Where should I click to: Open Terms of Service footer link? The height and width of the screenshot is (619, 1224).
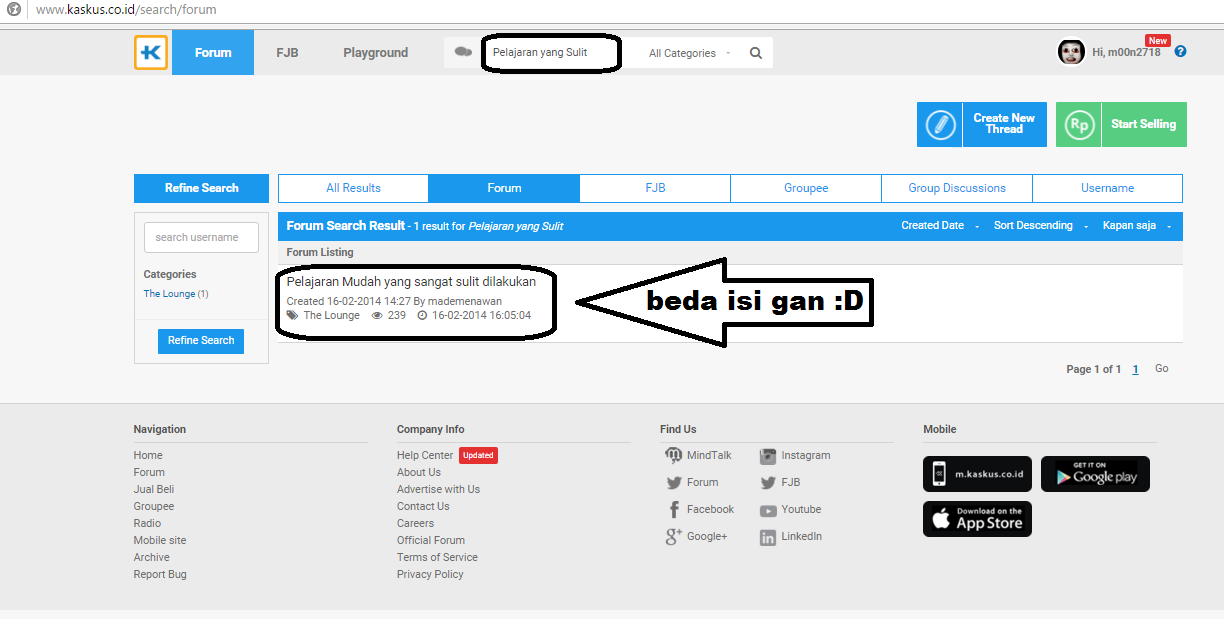tap(437, 558)
